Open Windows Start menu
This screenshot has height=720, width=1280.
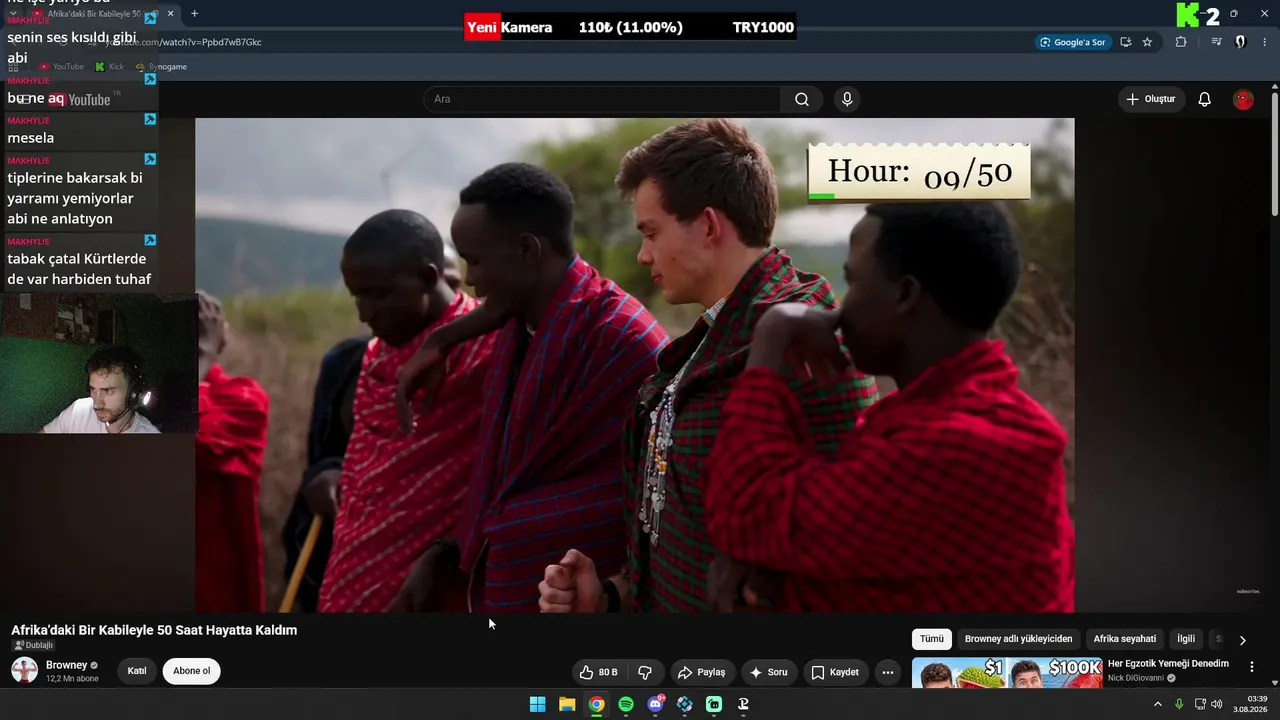click(x=537, y=704)
